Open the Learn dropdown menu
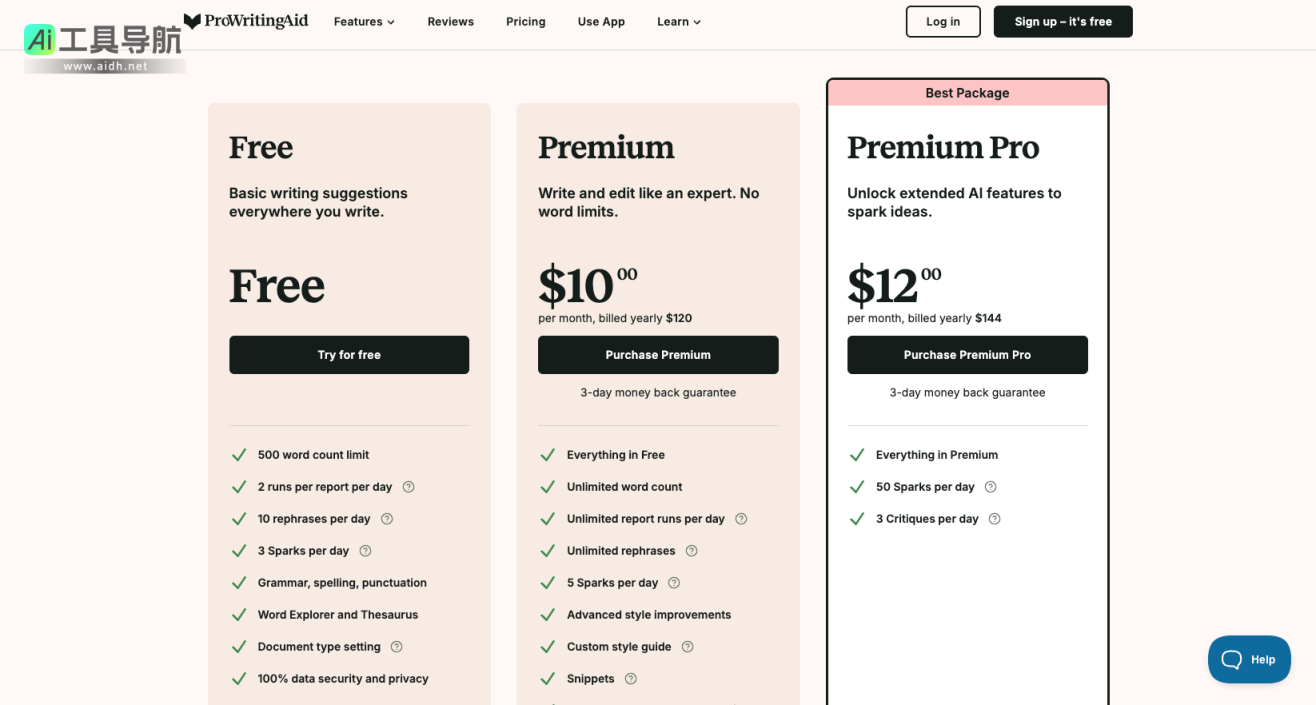This screenshot has width=1316, height=705. 678,21
